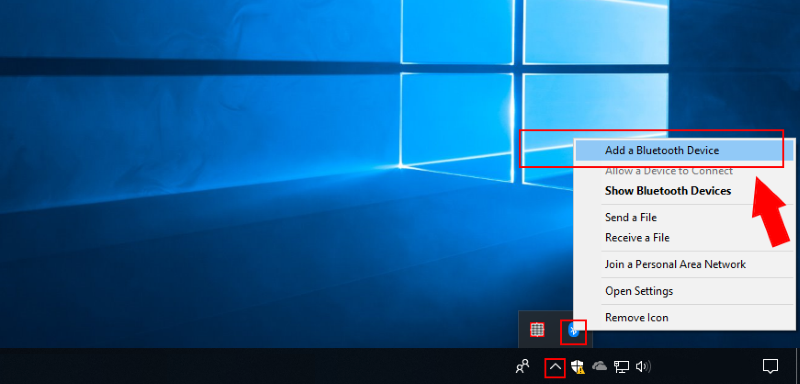Open the Action Center notification icon
This screenshot has width=800, height=384.
770,366
